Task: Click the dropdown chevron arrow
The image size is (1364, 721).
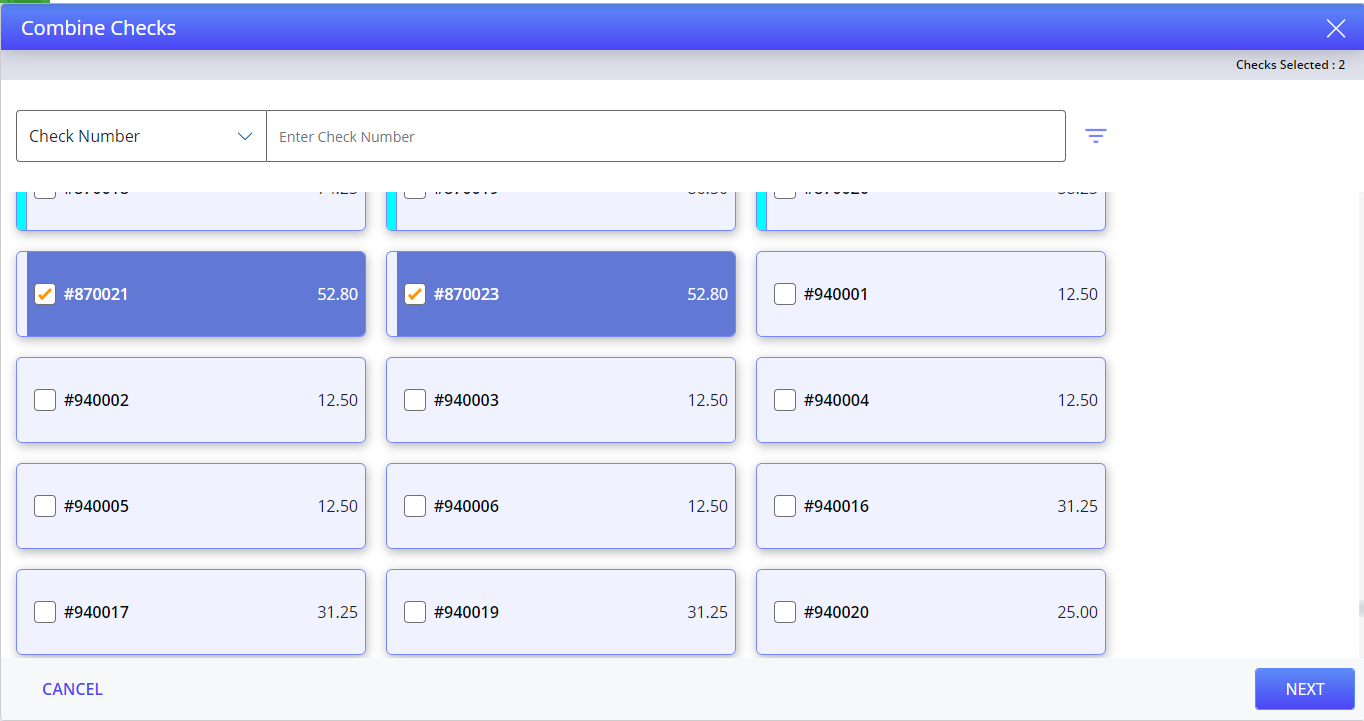Action: pyautogui.click(x=245, y=136)
